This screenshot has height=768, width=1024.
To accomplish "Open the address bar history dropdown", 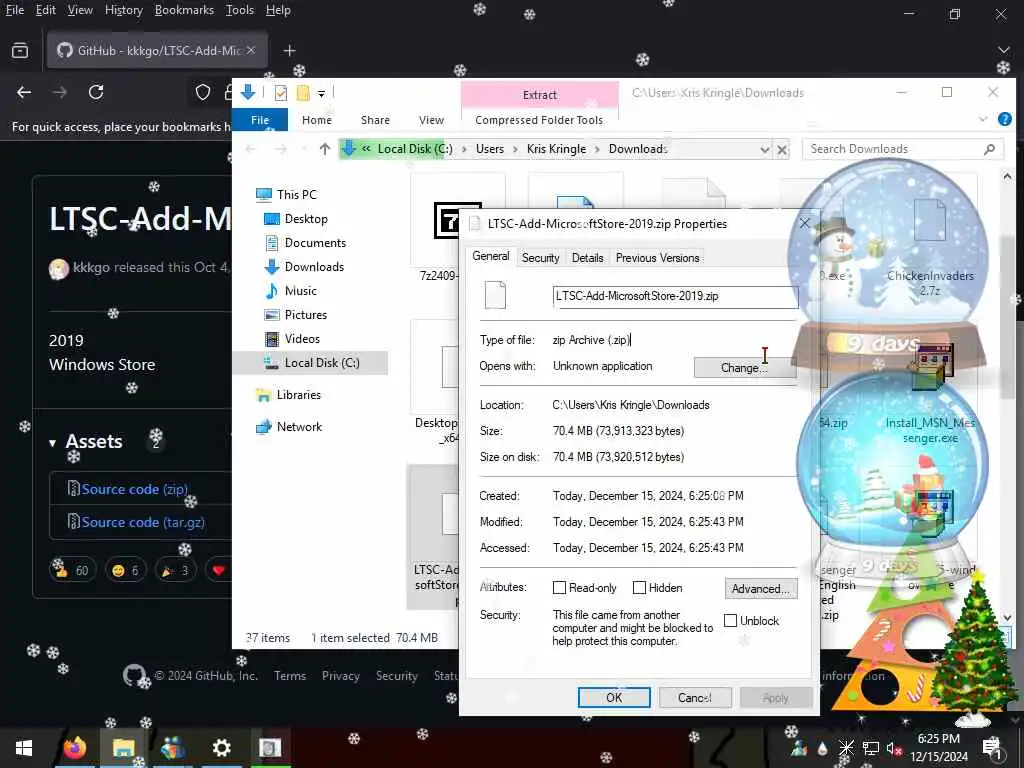I will coord(764,150).
